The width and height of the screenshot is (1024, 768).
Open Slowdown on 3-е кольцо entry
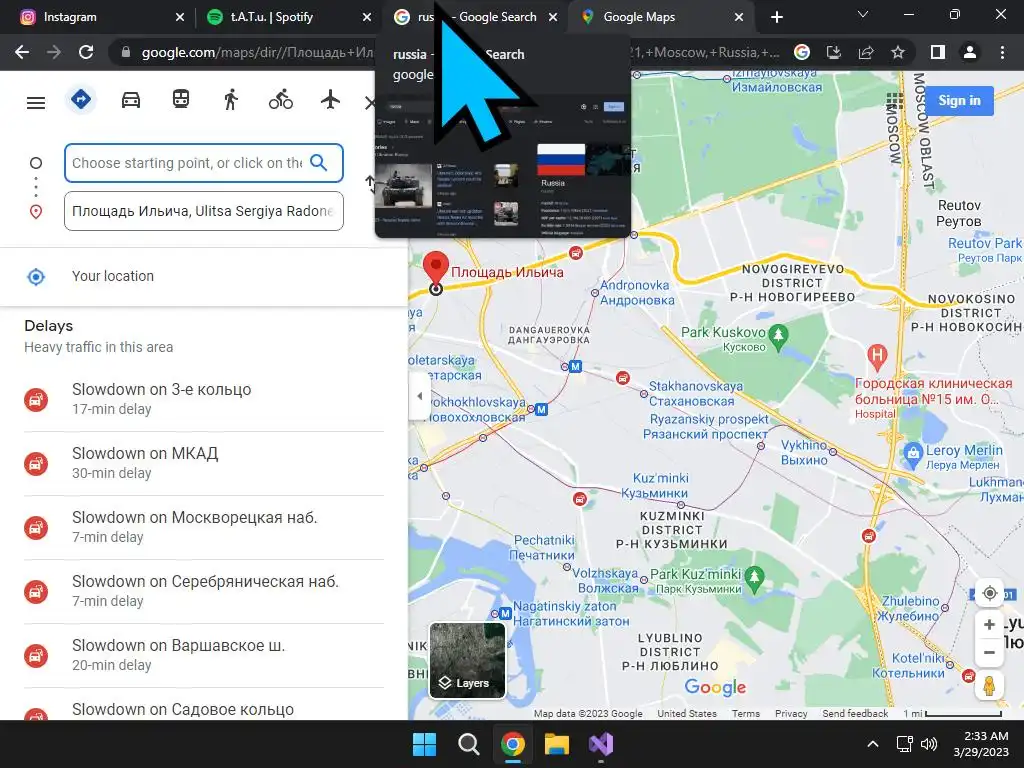(204, 398)
